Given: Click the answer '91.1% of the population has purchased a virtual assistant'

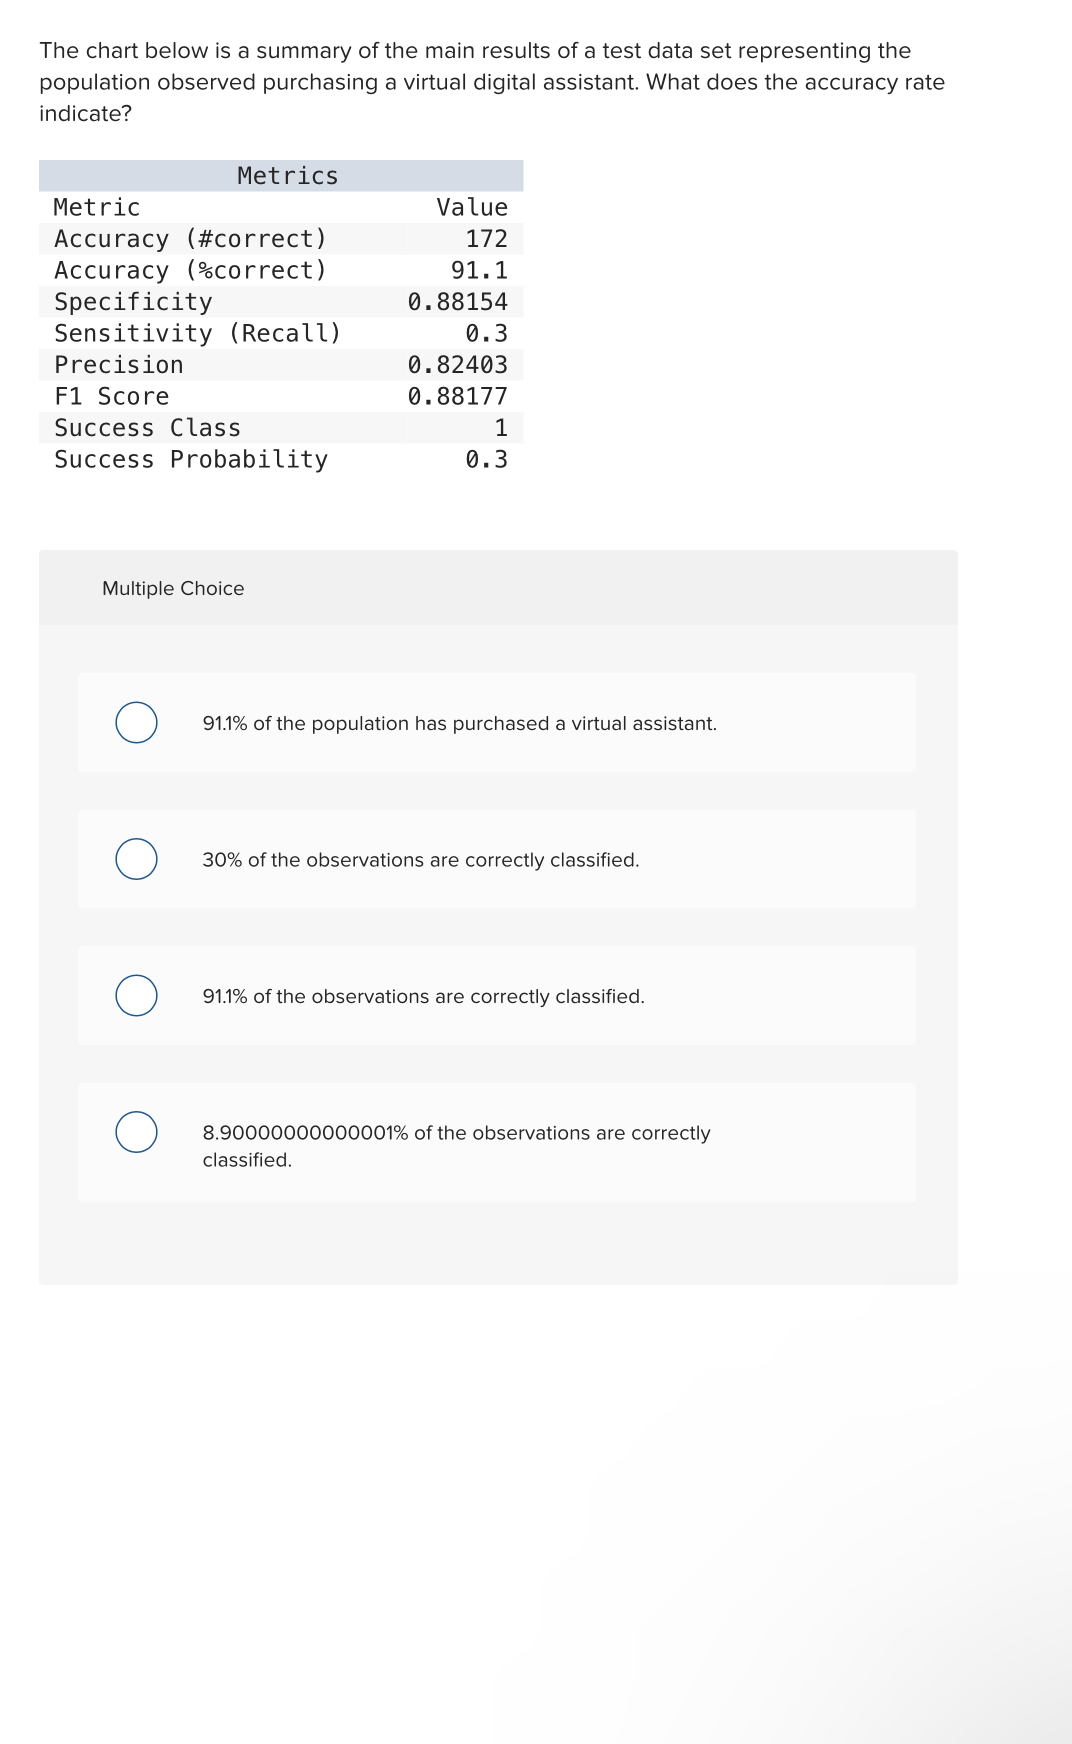Looking at the screenshot, I should 459,723.
